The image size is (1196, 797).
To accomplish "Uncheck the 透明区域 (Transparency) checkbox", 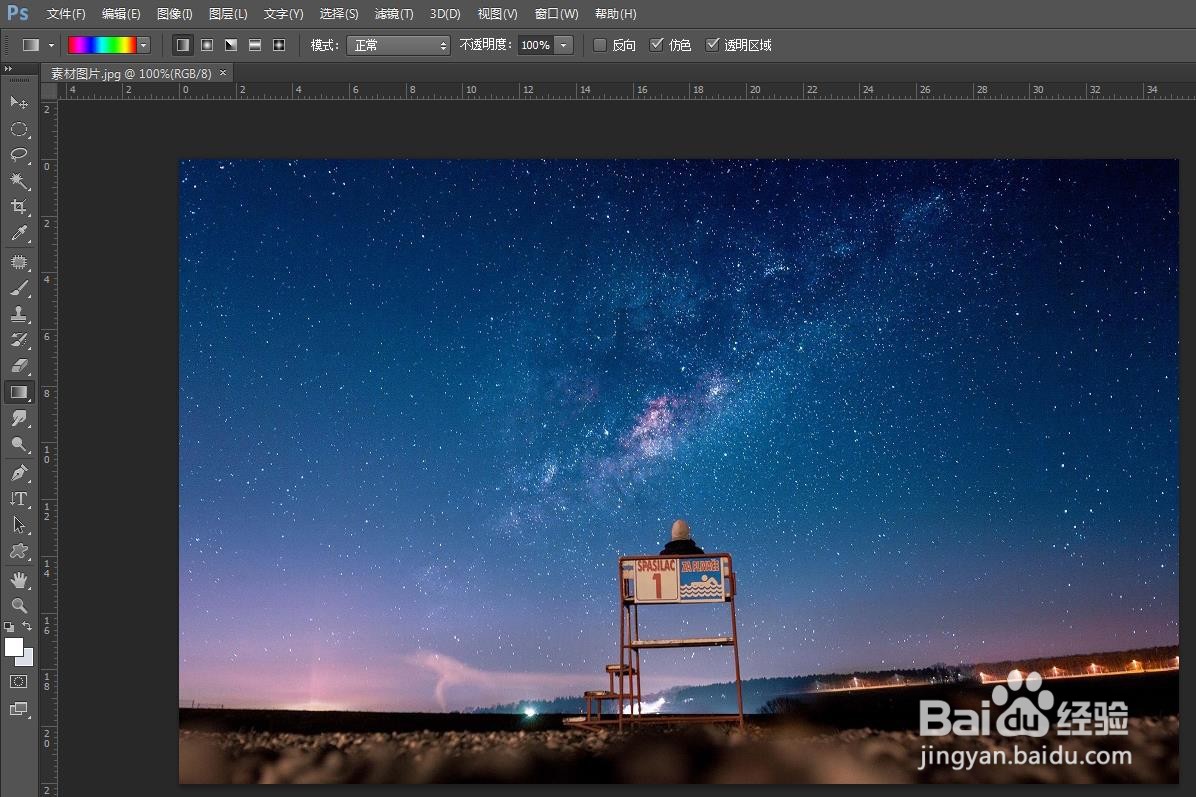I will click(x=712, y=45).
